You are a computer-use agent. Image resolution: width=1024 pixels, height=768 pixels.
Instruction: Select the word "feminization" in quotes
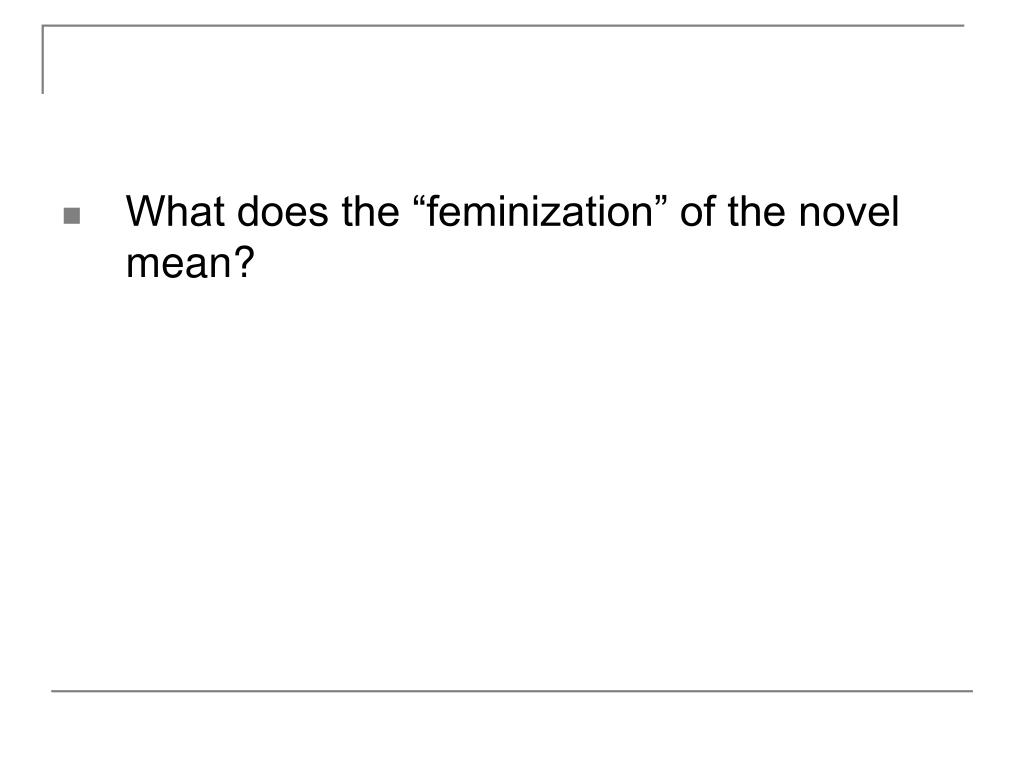click(539, 212)
